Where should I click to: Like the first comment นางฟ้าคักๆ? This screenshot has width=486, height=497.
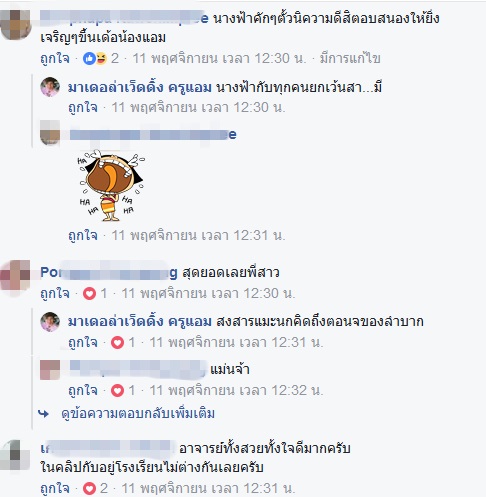pos(55,59)
